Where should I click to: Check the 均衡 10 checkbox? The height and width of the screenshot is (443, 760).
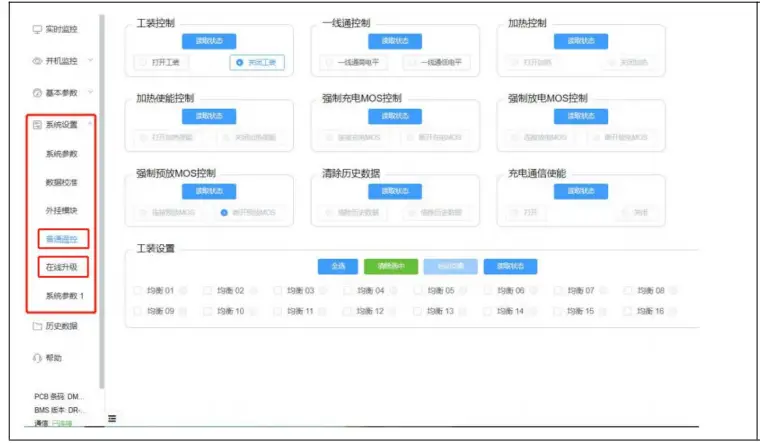(207, 311)
